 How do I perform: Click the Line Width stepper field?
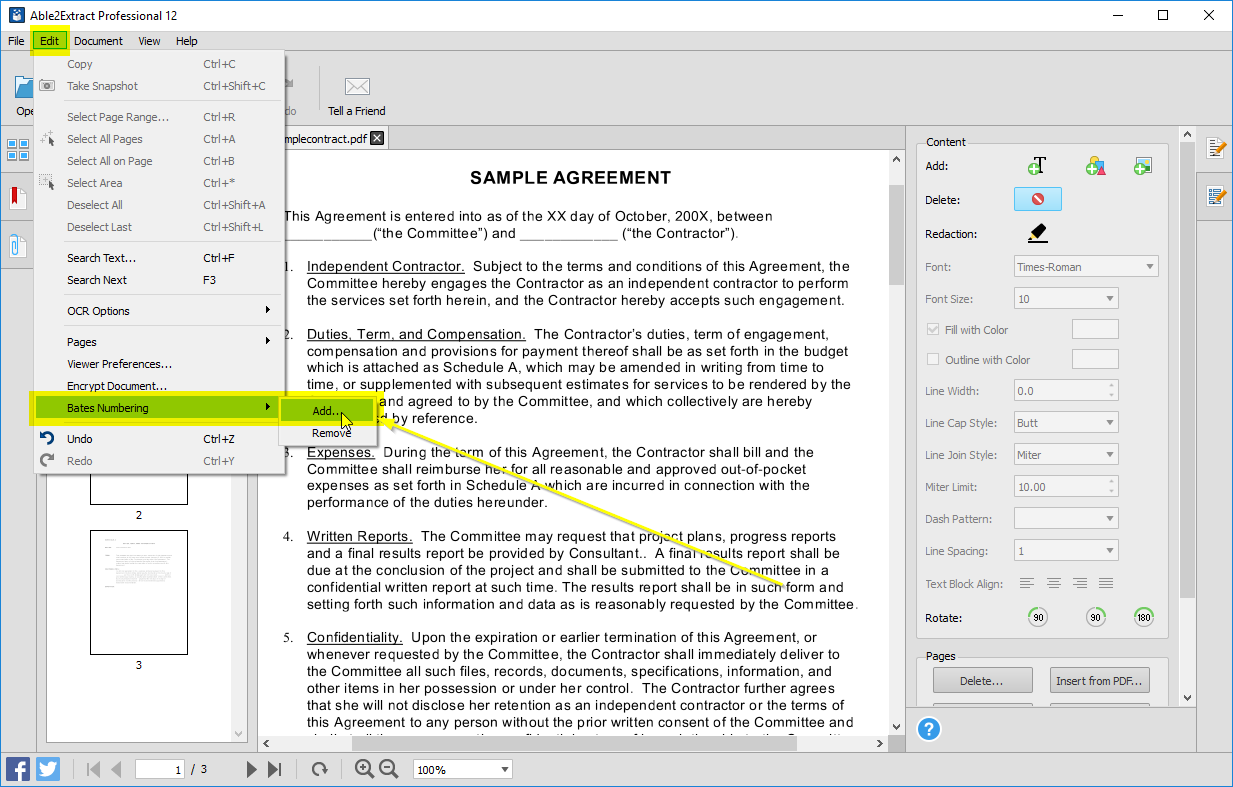(1066, 390)
